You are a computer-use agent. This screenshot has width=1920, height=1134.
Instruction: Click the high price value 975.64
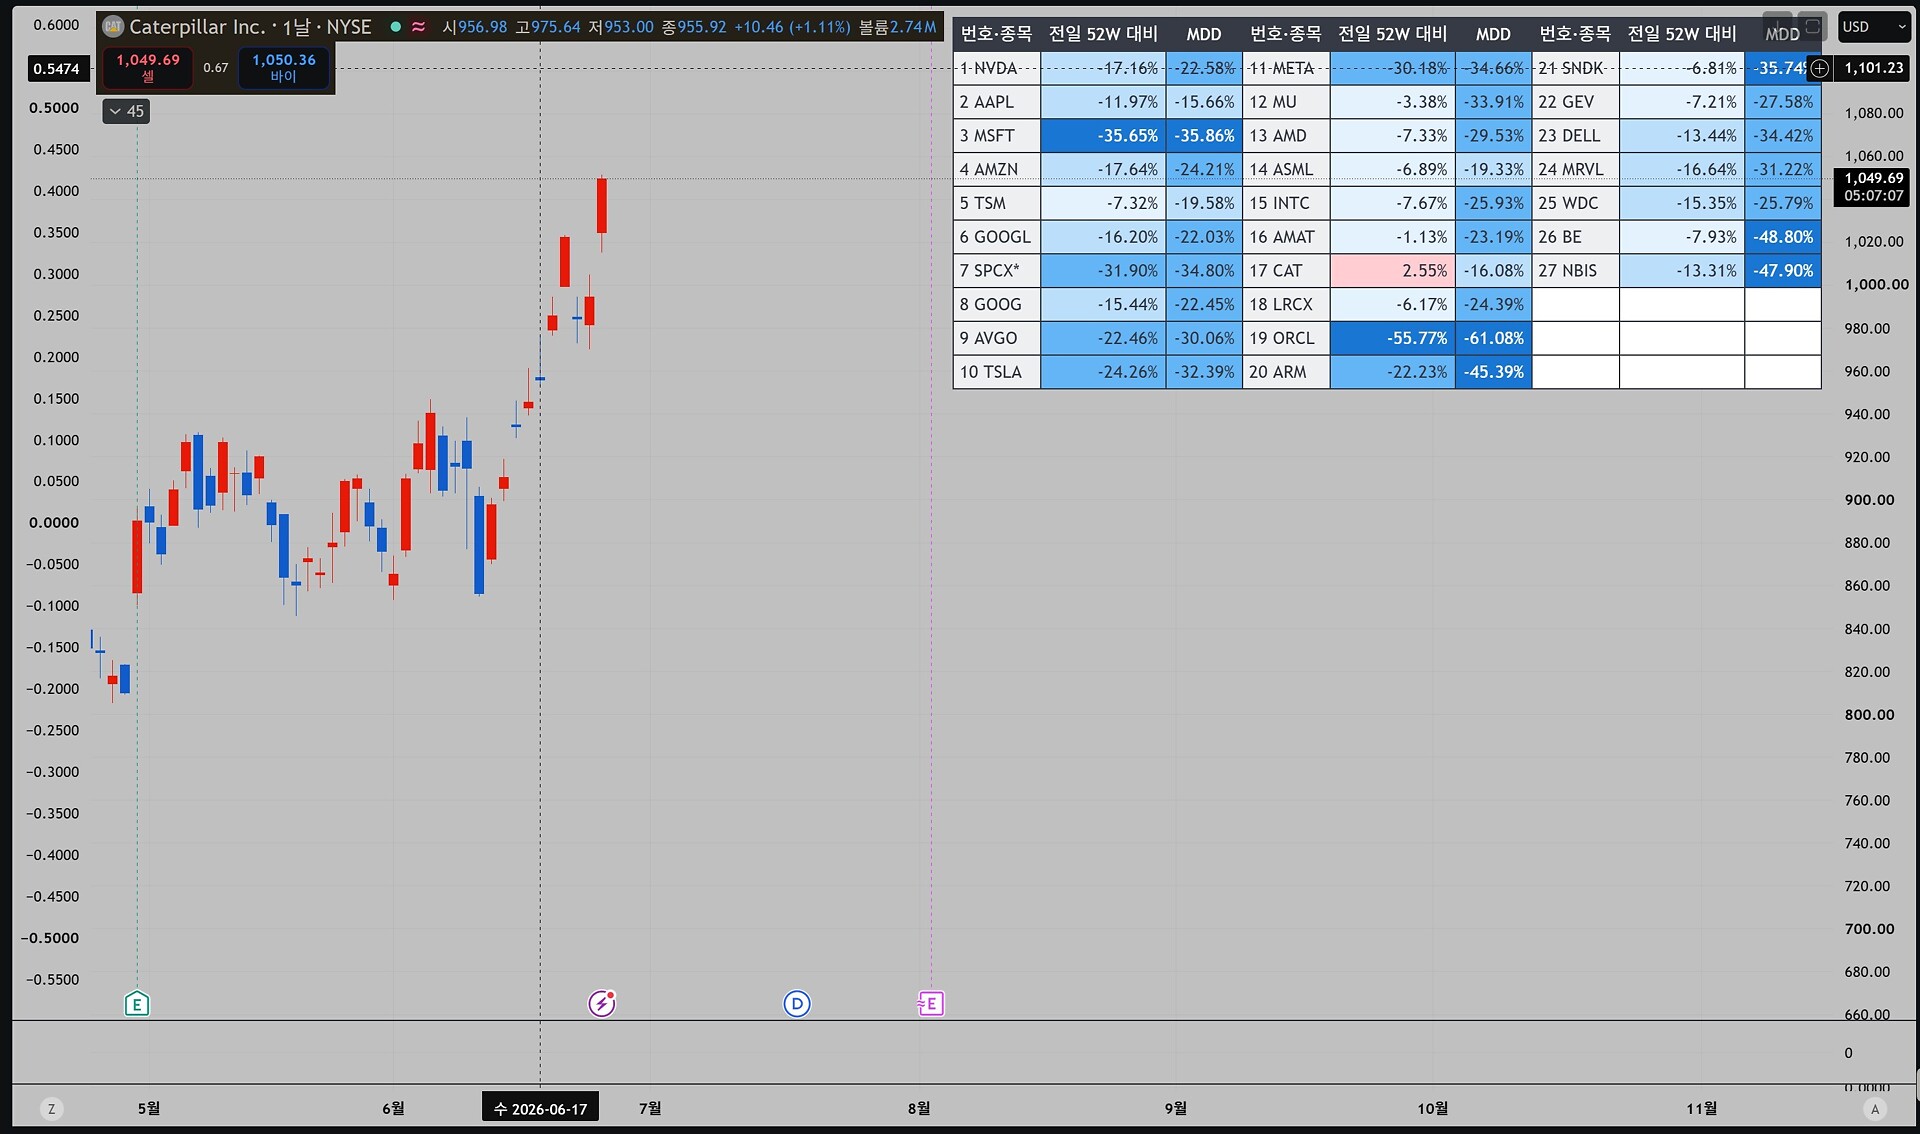click(x=555, y=27)
